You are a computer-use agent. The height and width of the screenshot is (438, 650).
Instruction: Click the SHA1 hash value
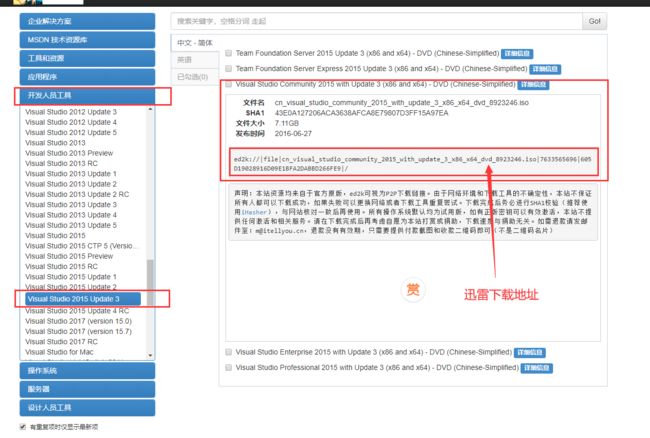point(361,113)
